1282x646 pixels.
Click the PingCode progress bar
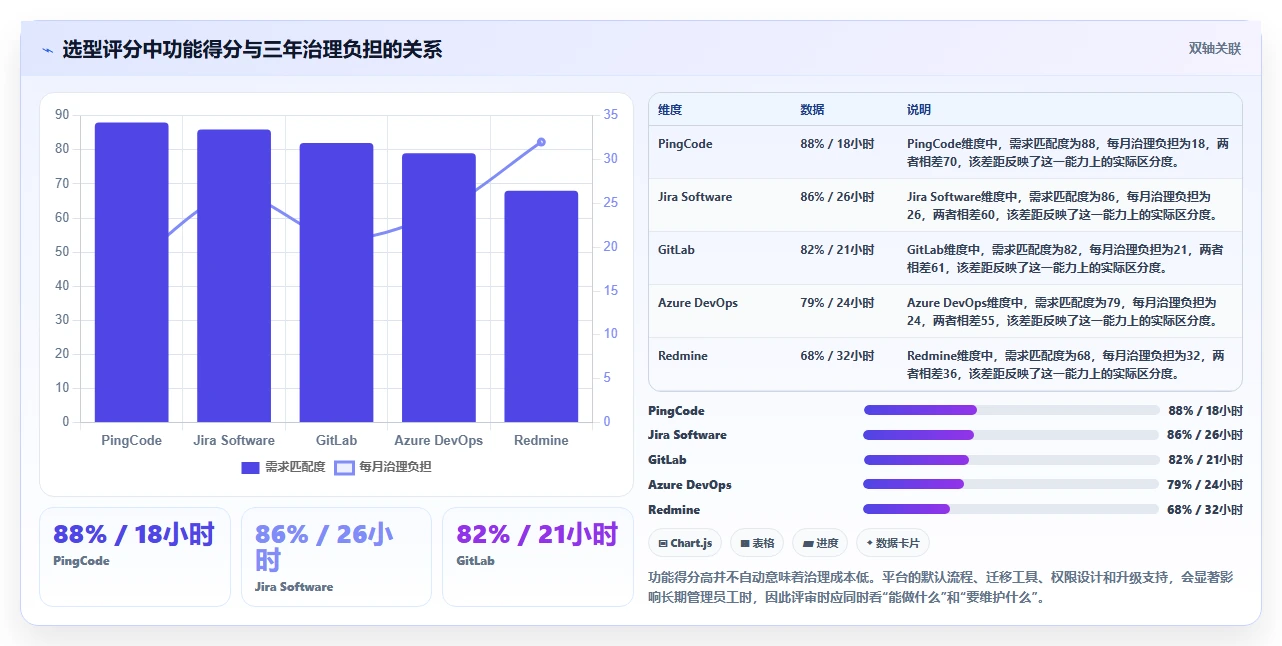1011,410
